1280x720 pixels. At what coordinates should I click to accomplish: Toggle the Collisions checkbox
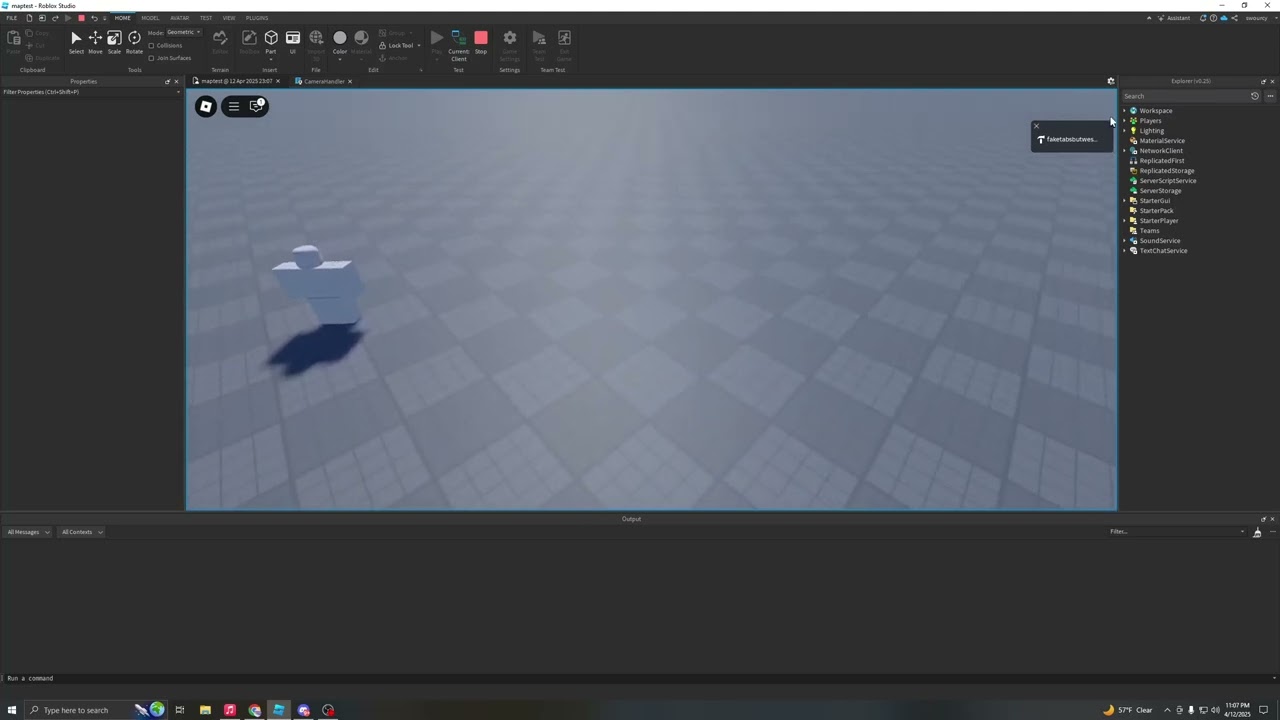coord(151,46)
